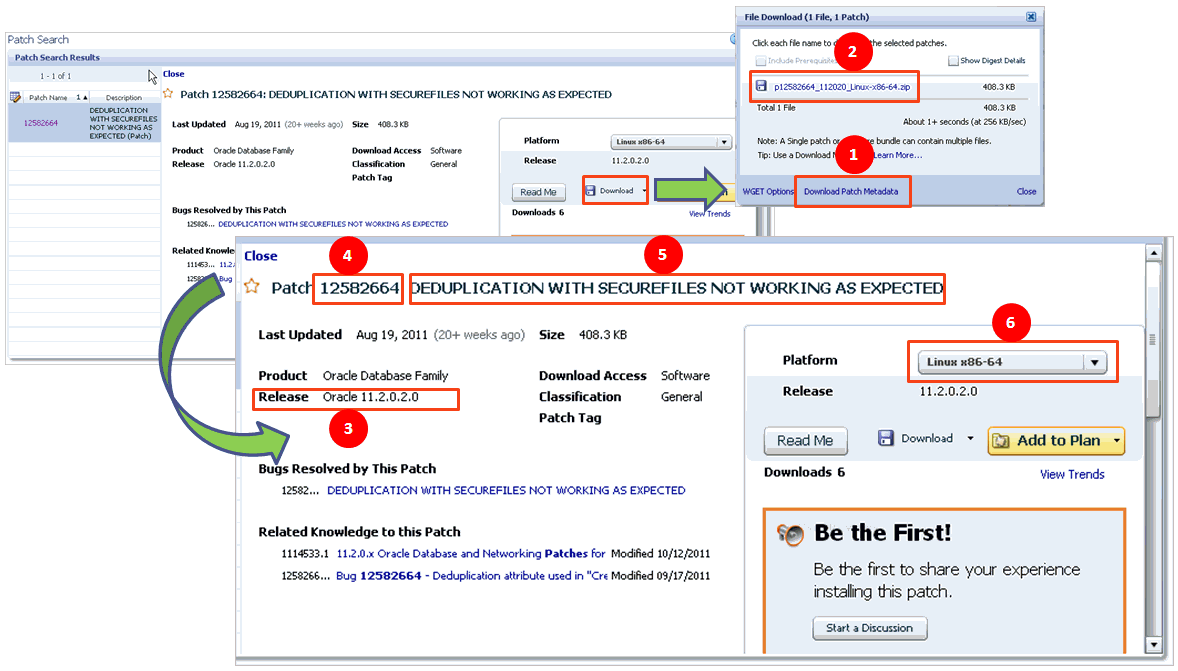Image resolution: width=1178 pixels, height=671 pixels.
Task: Click the Start a Discussion button
Action: 869,628
